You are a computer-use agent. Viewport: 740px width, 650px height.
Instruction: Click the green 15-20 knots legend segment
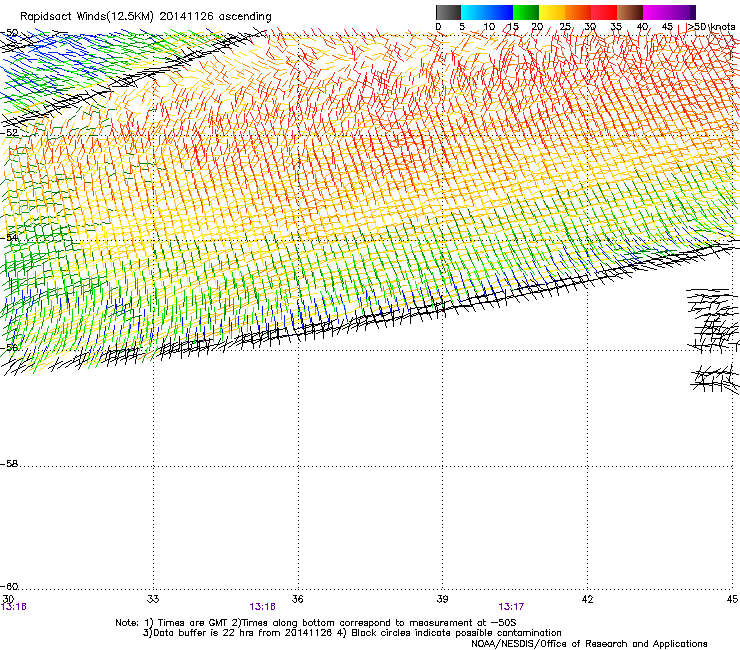526,12
